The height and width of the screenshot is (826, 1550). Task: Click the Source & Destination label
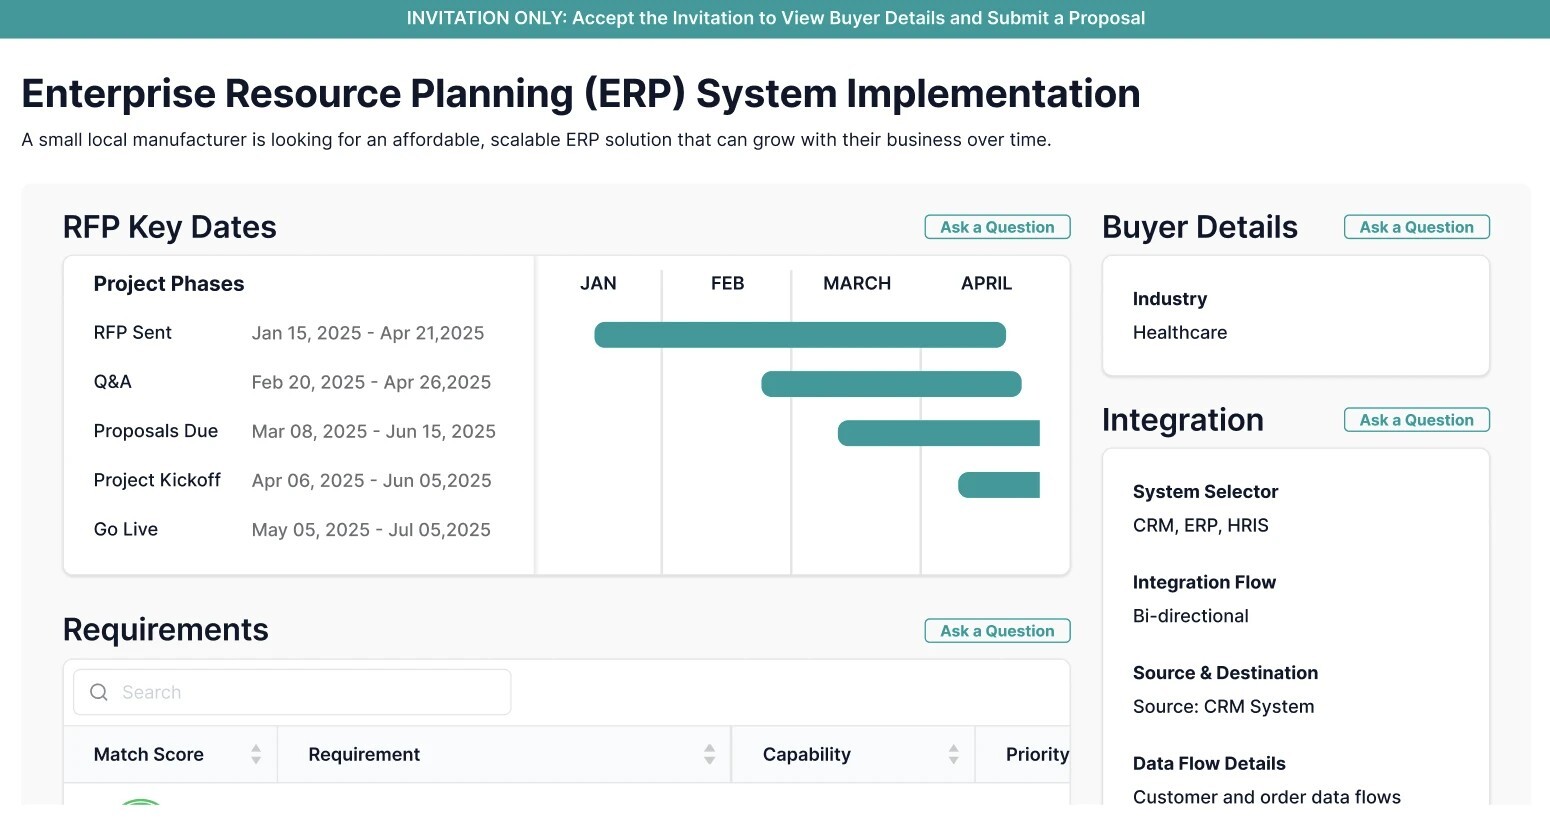1226,672
